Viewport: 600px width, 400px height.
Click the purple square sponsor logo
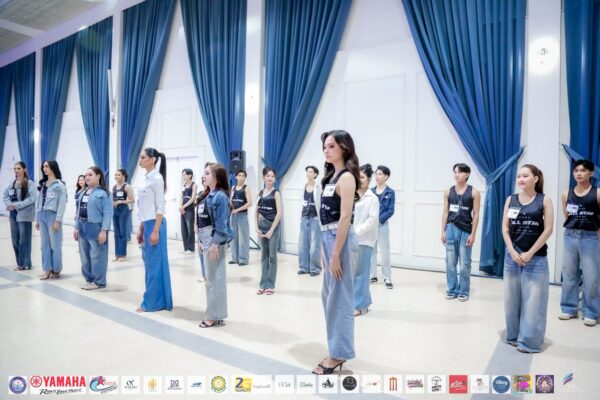[x=545, y=384]
